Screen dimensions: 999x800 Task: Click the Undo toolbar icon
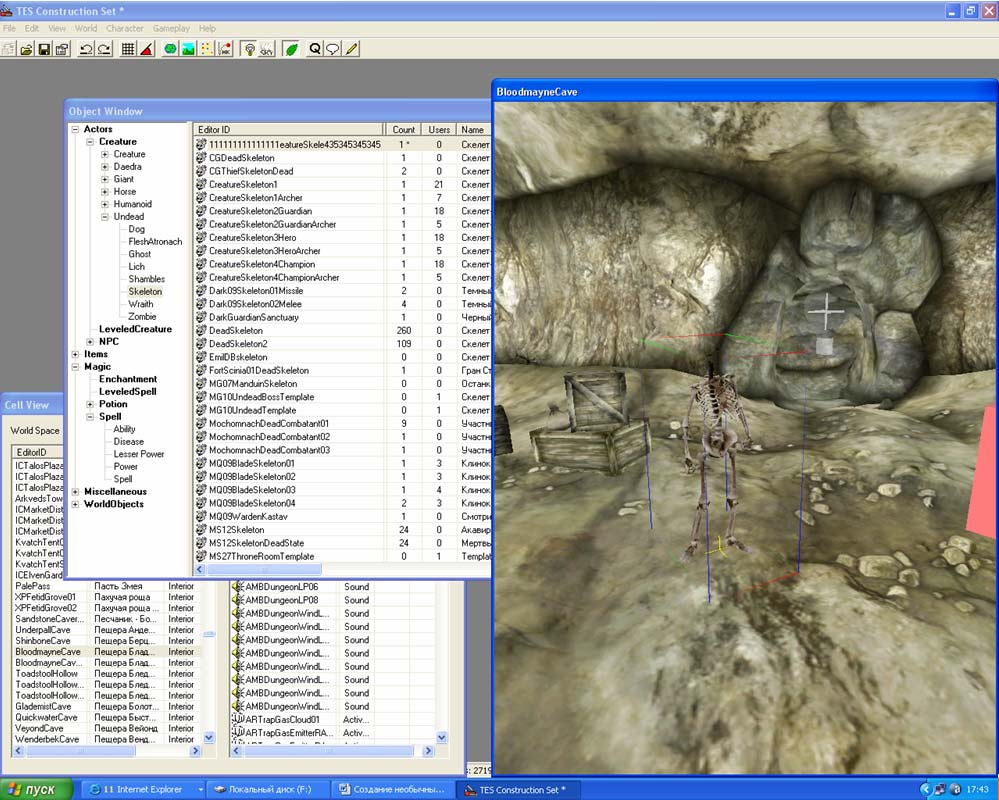[x=86, y=49]
